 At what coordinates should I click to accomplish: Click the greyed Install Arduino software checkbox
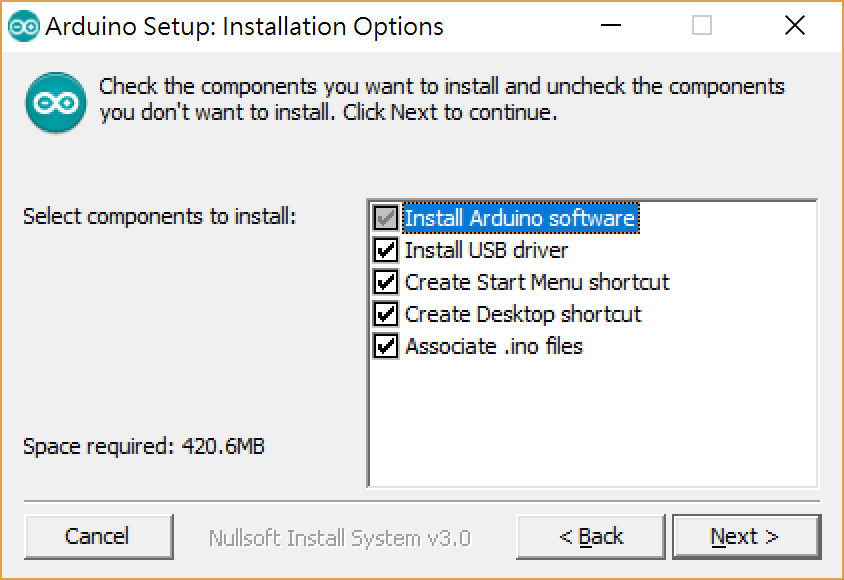tap(385, 218)
